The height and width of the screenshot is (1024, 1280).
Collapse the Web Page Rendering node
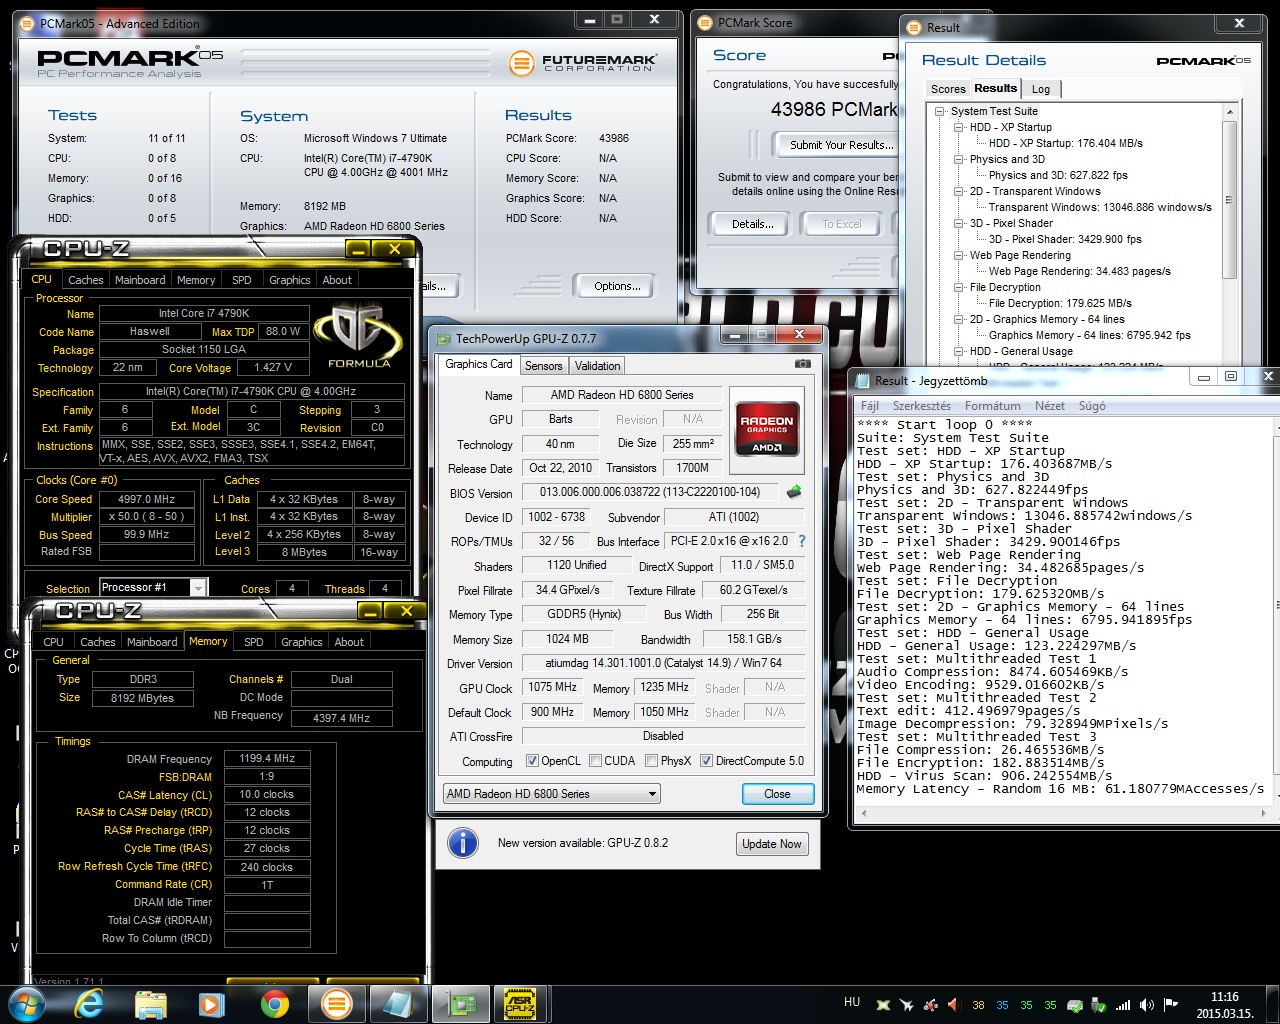pos(958,255)
